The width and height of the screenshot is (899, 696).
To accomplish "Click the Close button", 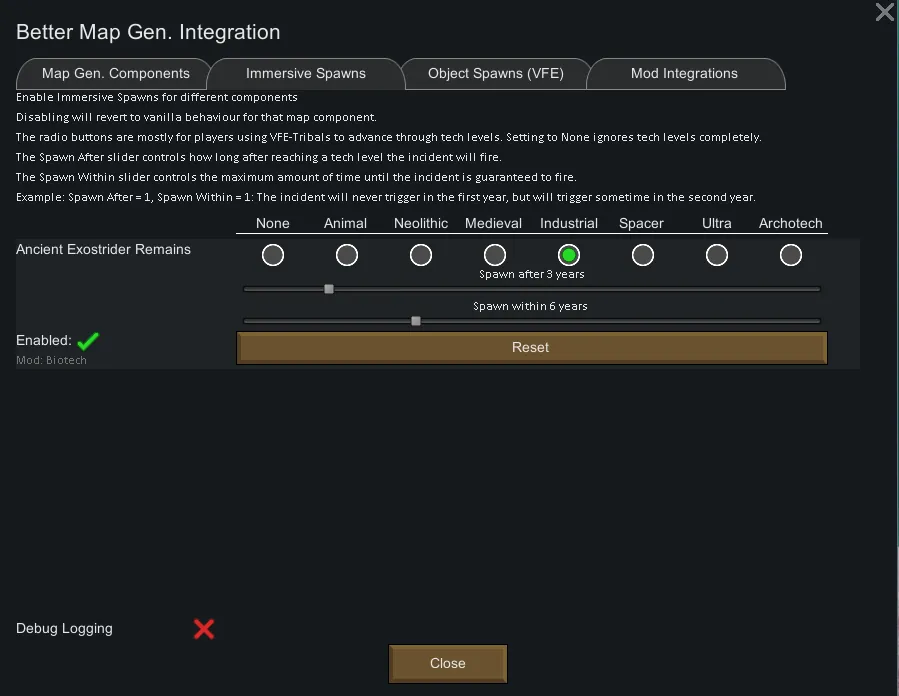I will coord(448,663).
